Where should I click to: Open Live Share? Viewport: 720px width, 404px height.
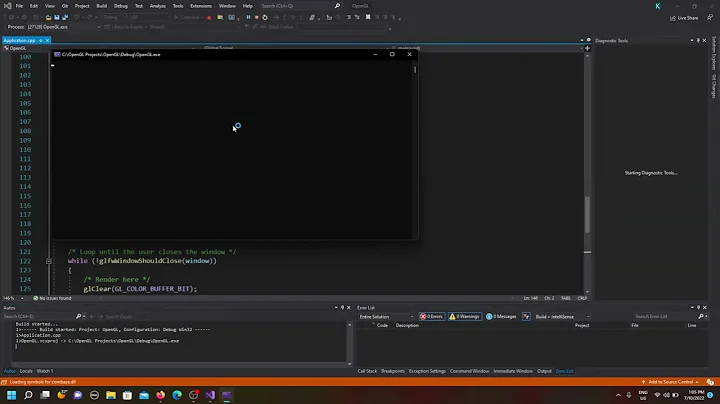(x=684, y=18)
